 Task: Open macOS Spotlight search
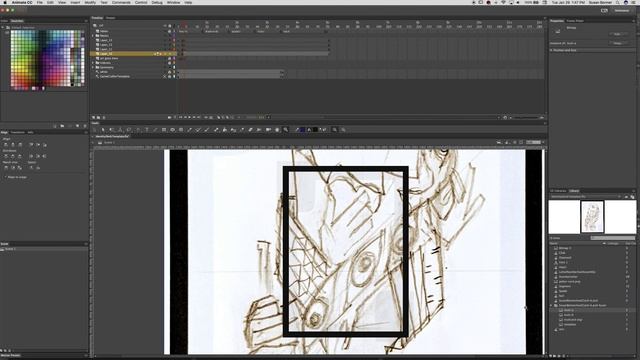(x=618, y=2)
